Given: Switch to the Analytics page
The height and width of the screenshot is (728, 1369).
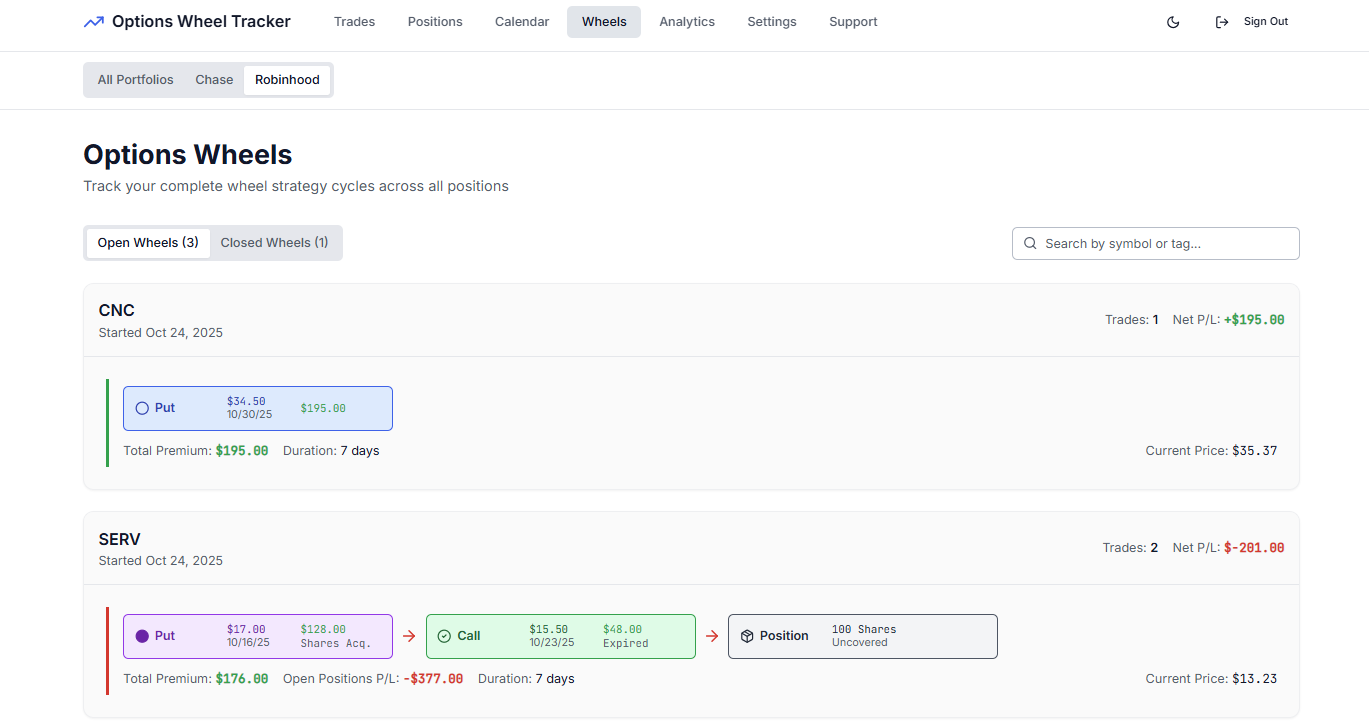Looking at the screenshot, I should (x=687, y=21).
